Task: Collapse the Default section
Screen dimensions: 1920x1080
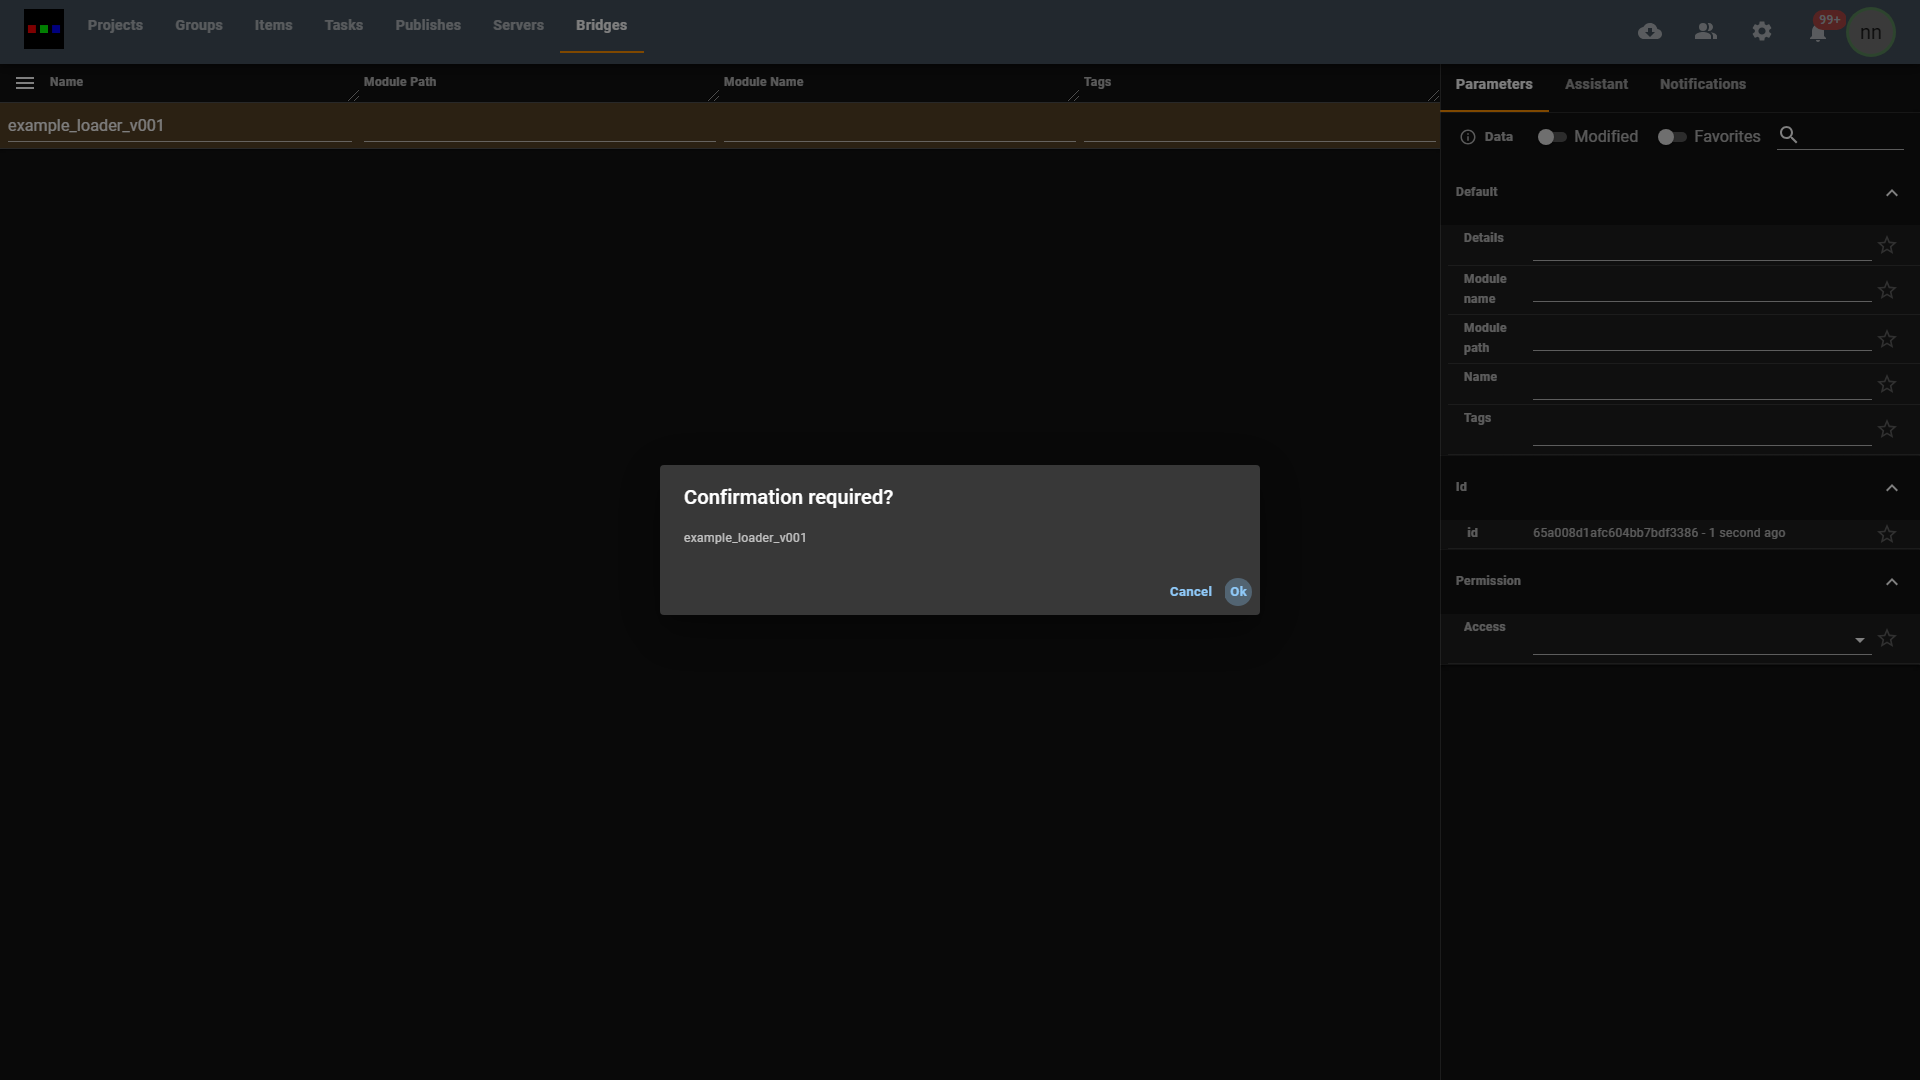Action: 1891,193
